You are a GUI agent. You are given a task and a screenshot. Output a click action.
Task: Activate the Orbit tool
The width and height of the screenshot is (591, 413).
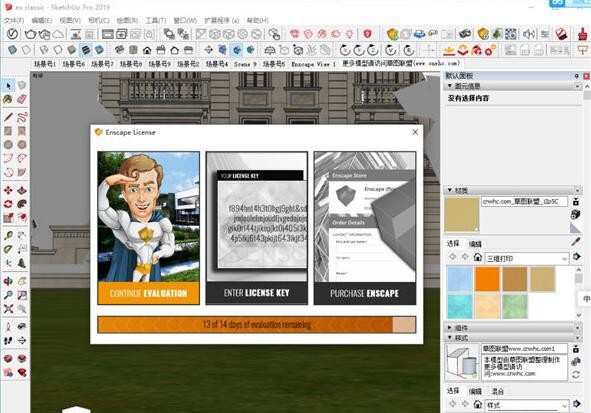tap(8, 281)
